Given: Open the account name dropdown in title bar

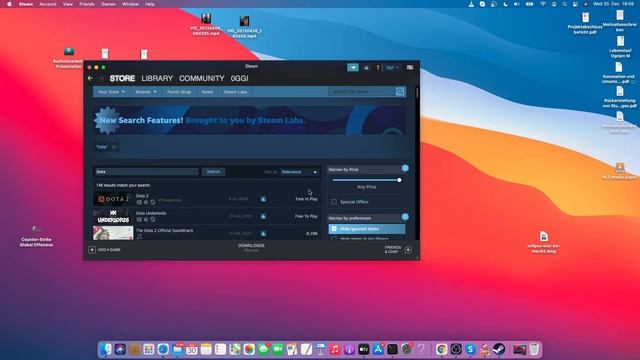Looking at the screenshot, I should pos(392,68).
